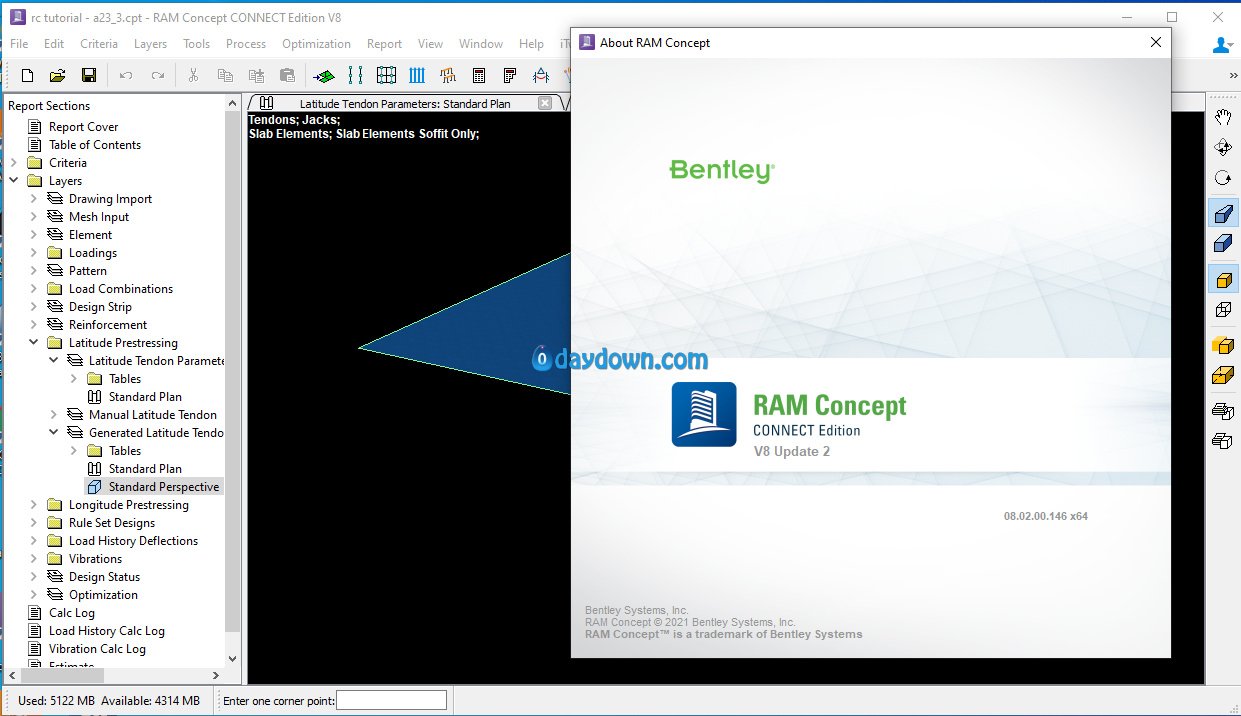Click the yellow meshed box icon
The image size is (1241, 716).
point(1222,376)
